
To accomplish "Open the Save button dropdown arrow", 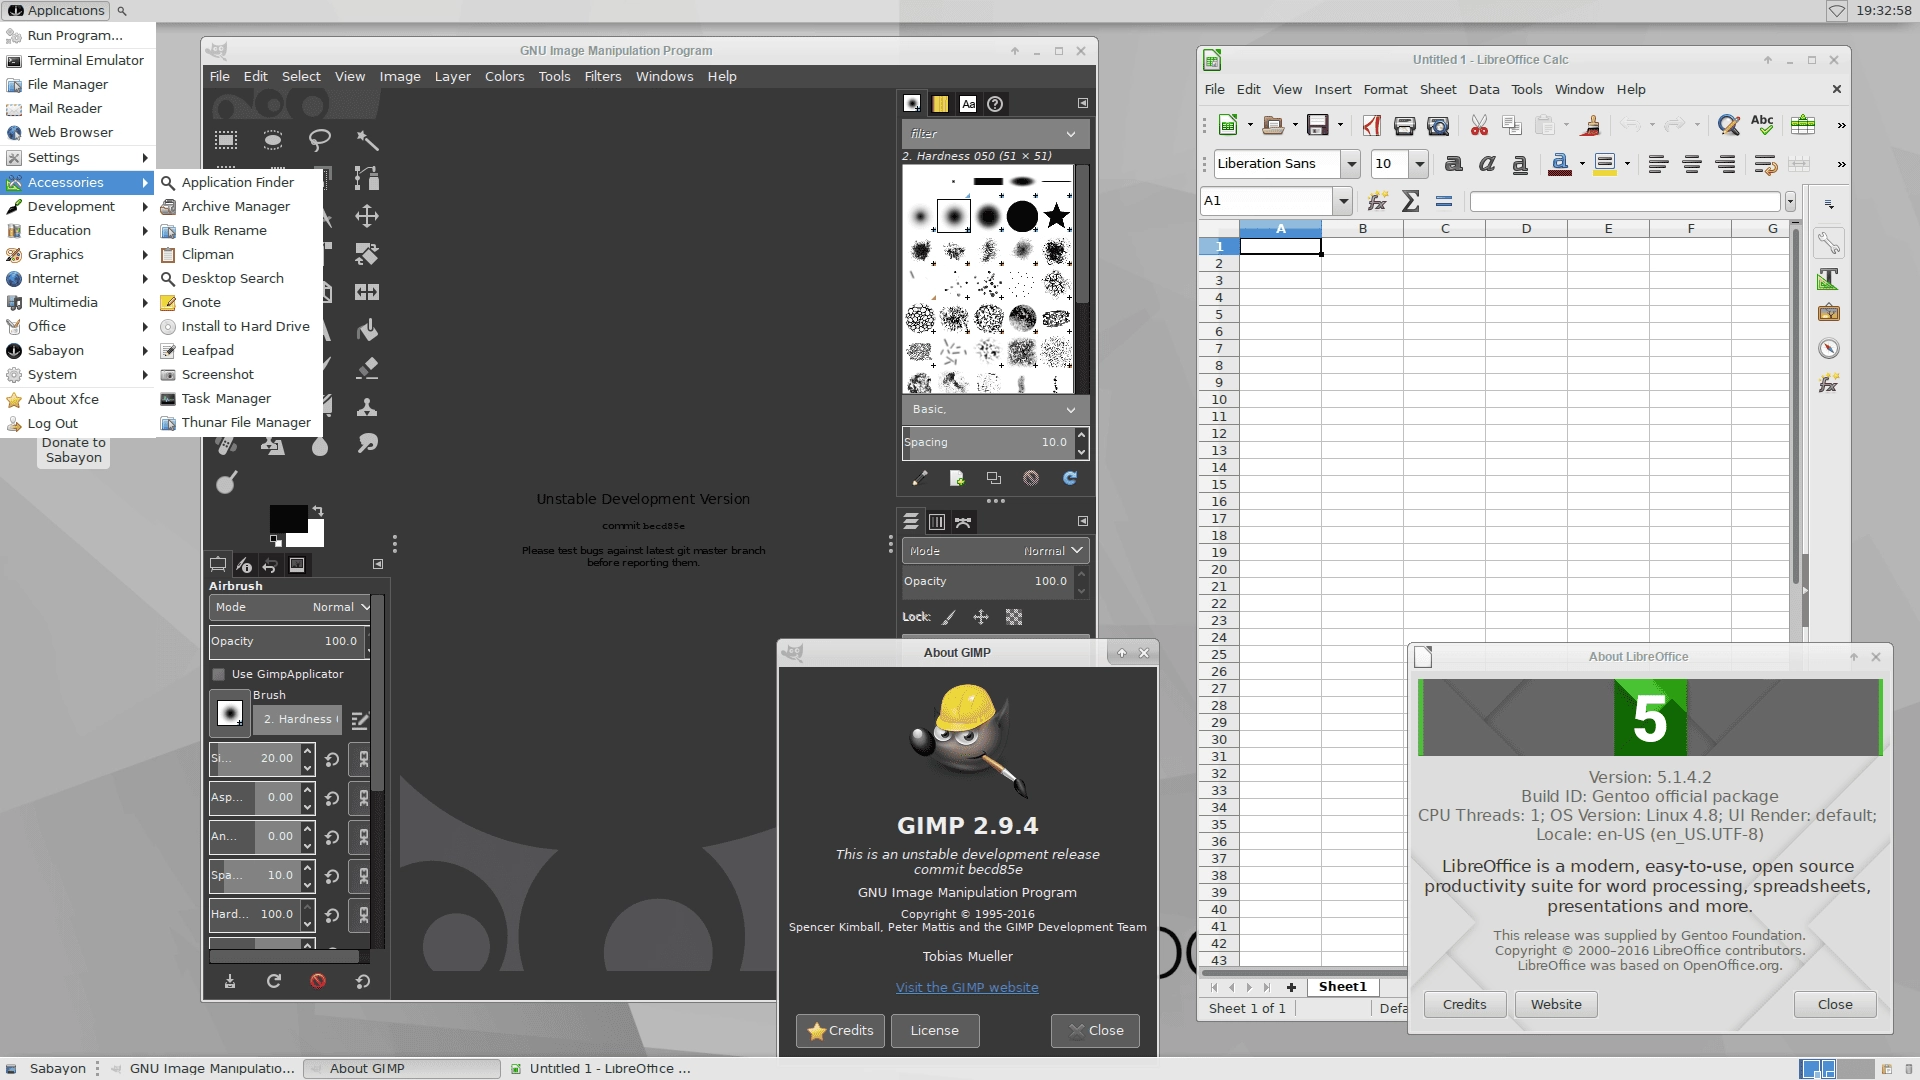I will tap(1341, 125).
